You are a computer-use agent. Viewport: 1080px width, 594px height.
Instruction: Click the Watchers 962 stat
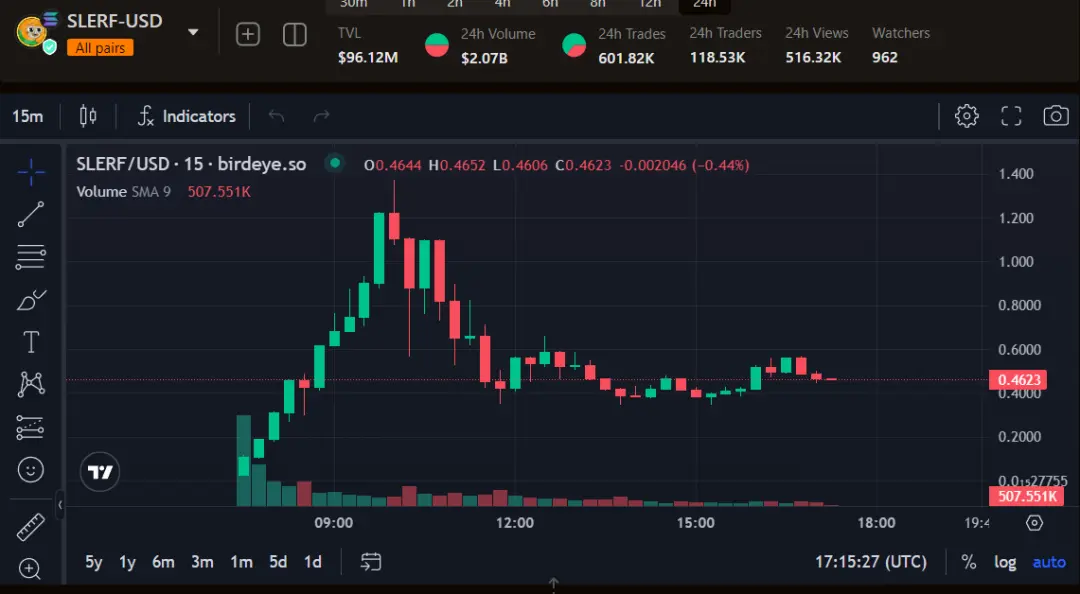pos(900,45)
